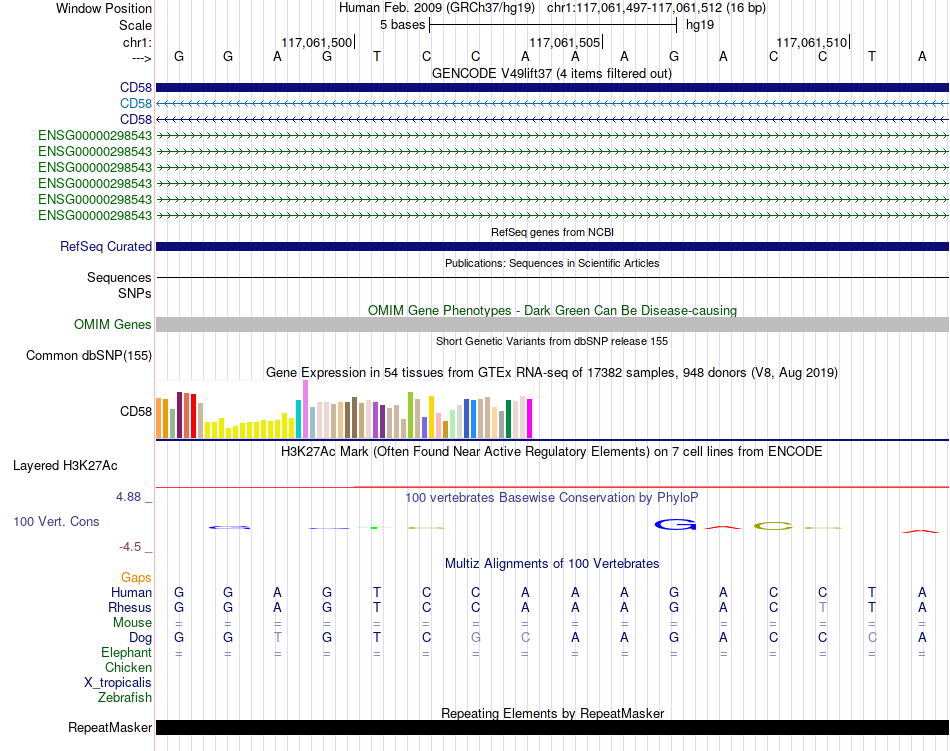Open the 100 Vert. Cons track label
Image resolution: width=950 pixels, height=751 pixels.
(x=56, y=521)
